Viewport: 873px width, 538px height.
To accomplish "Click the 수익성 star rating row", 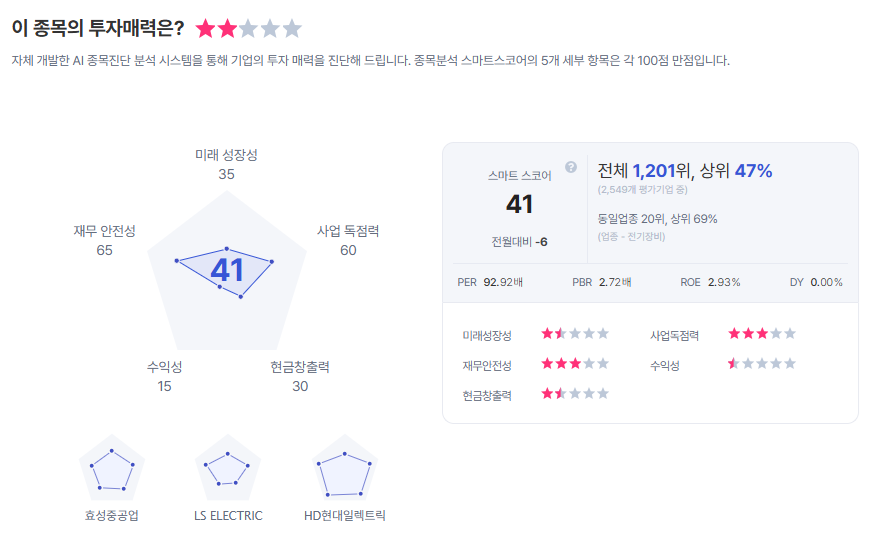I will (762, 364).
